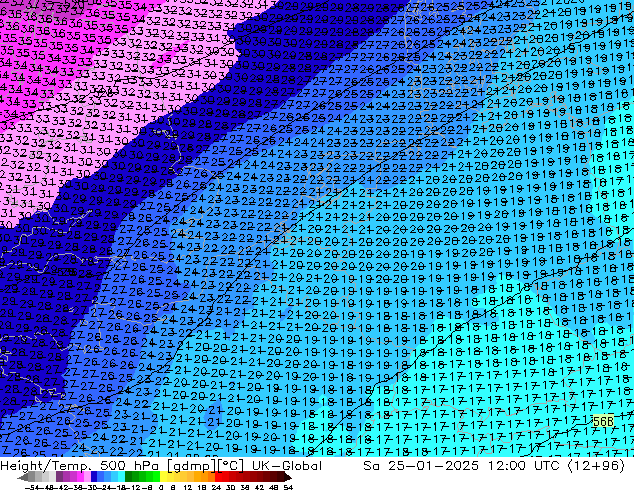Click the '12:00 UTC' time text
This screenshot has width=634, height=490.
pyautogui.click(x=526, y=465)
